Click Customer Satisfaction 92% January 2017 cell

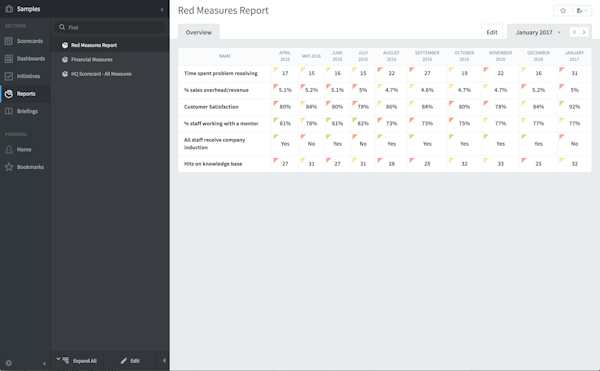(x=574, y=107)
